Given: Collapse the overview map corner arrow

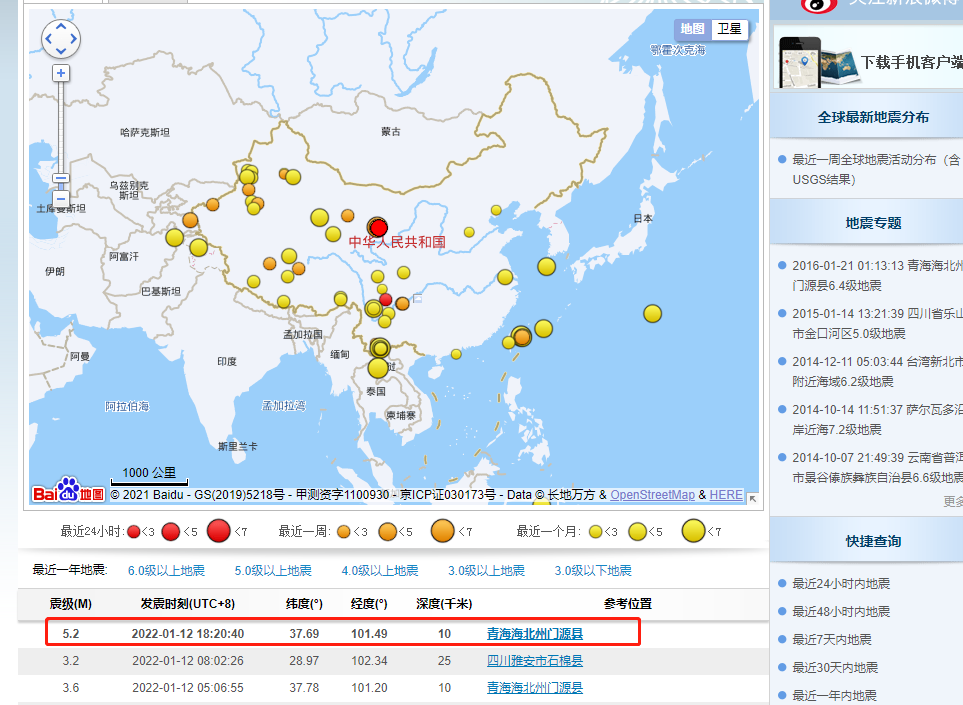Looking at the screenshot, I should click(752, 498).
